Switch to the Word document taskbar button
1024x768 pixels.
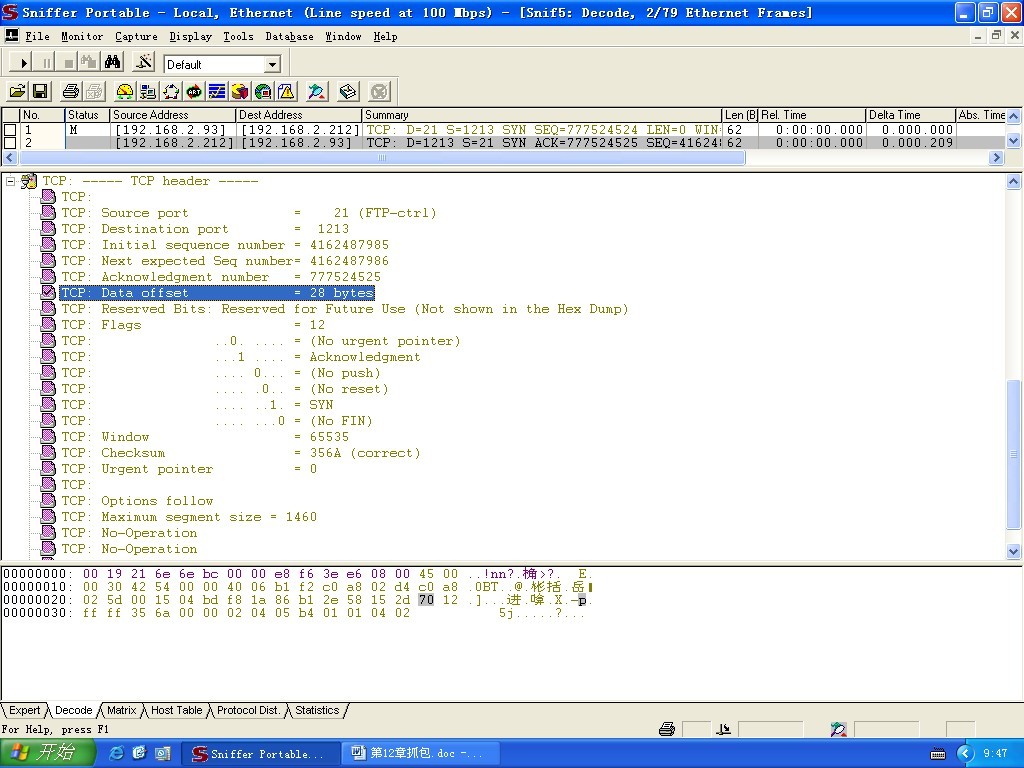pos(421,753)
